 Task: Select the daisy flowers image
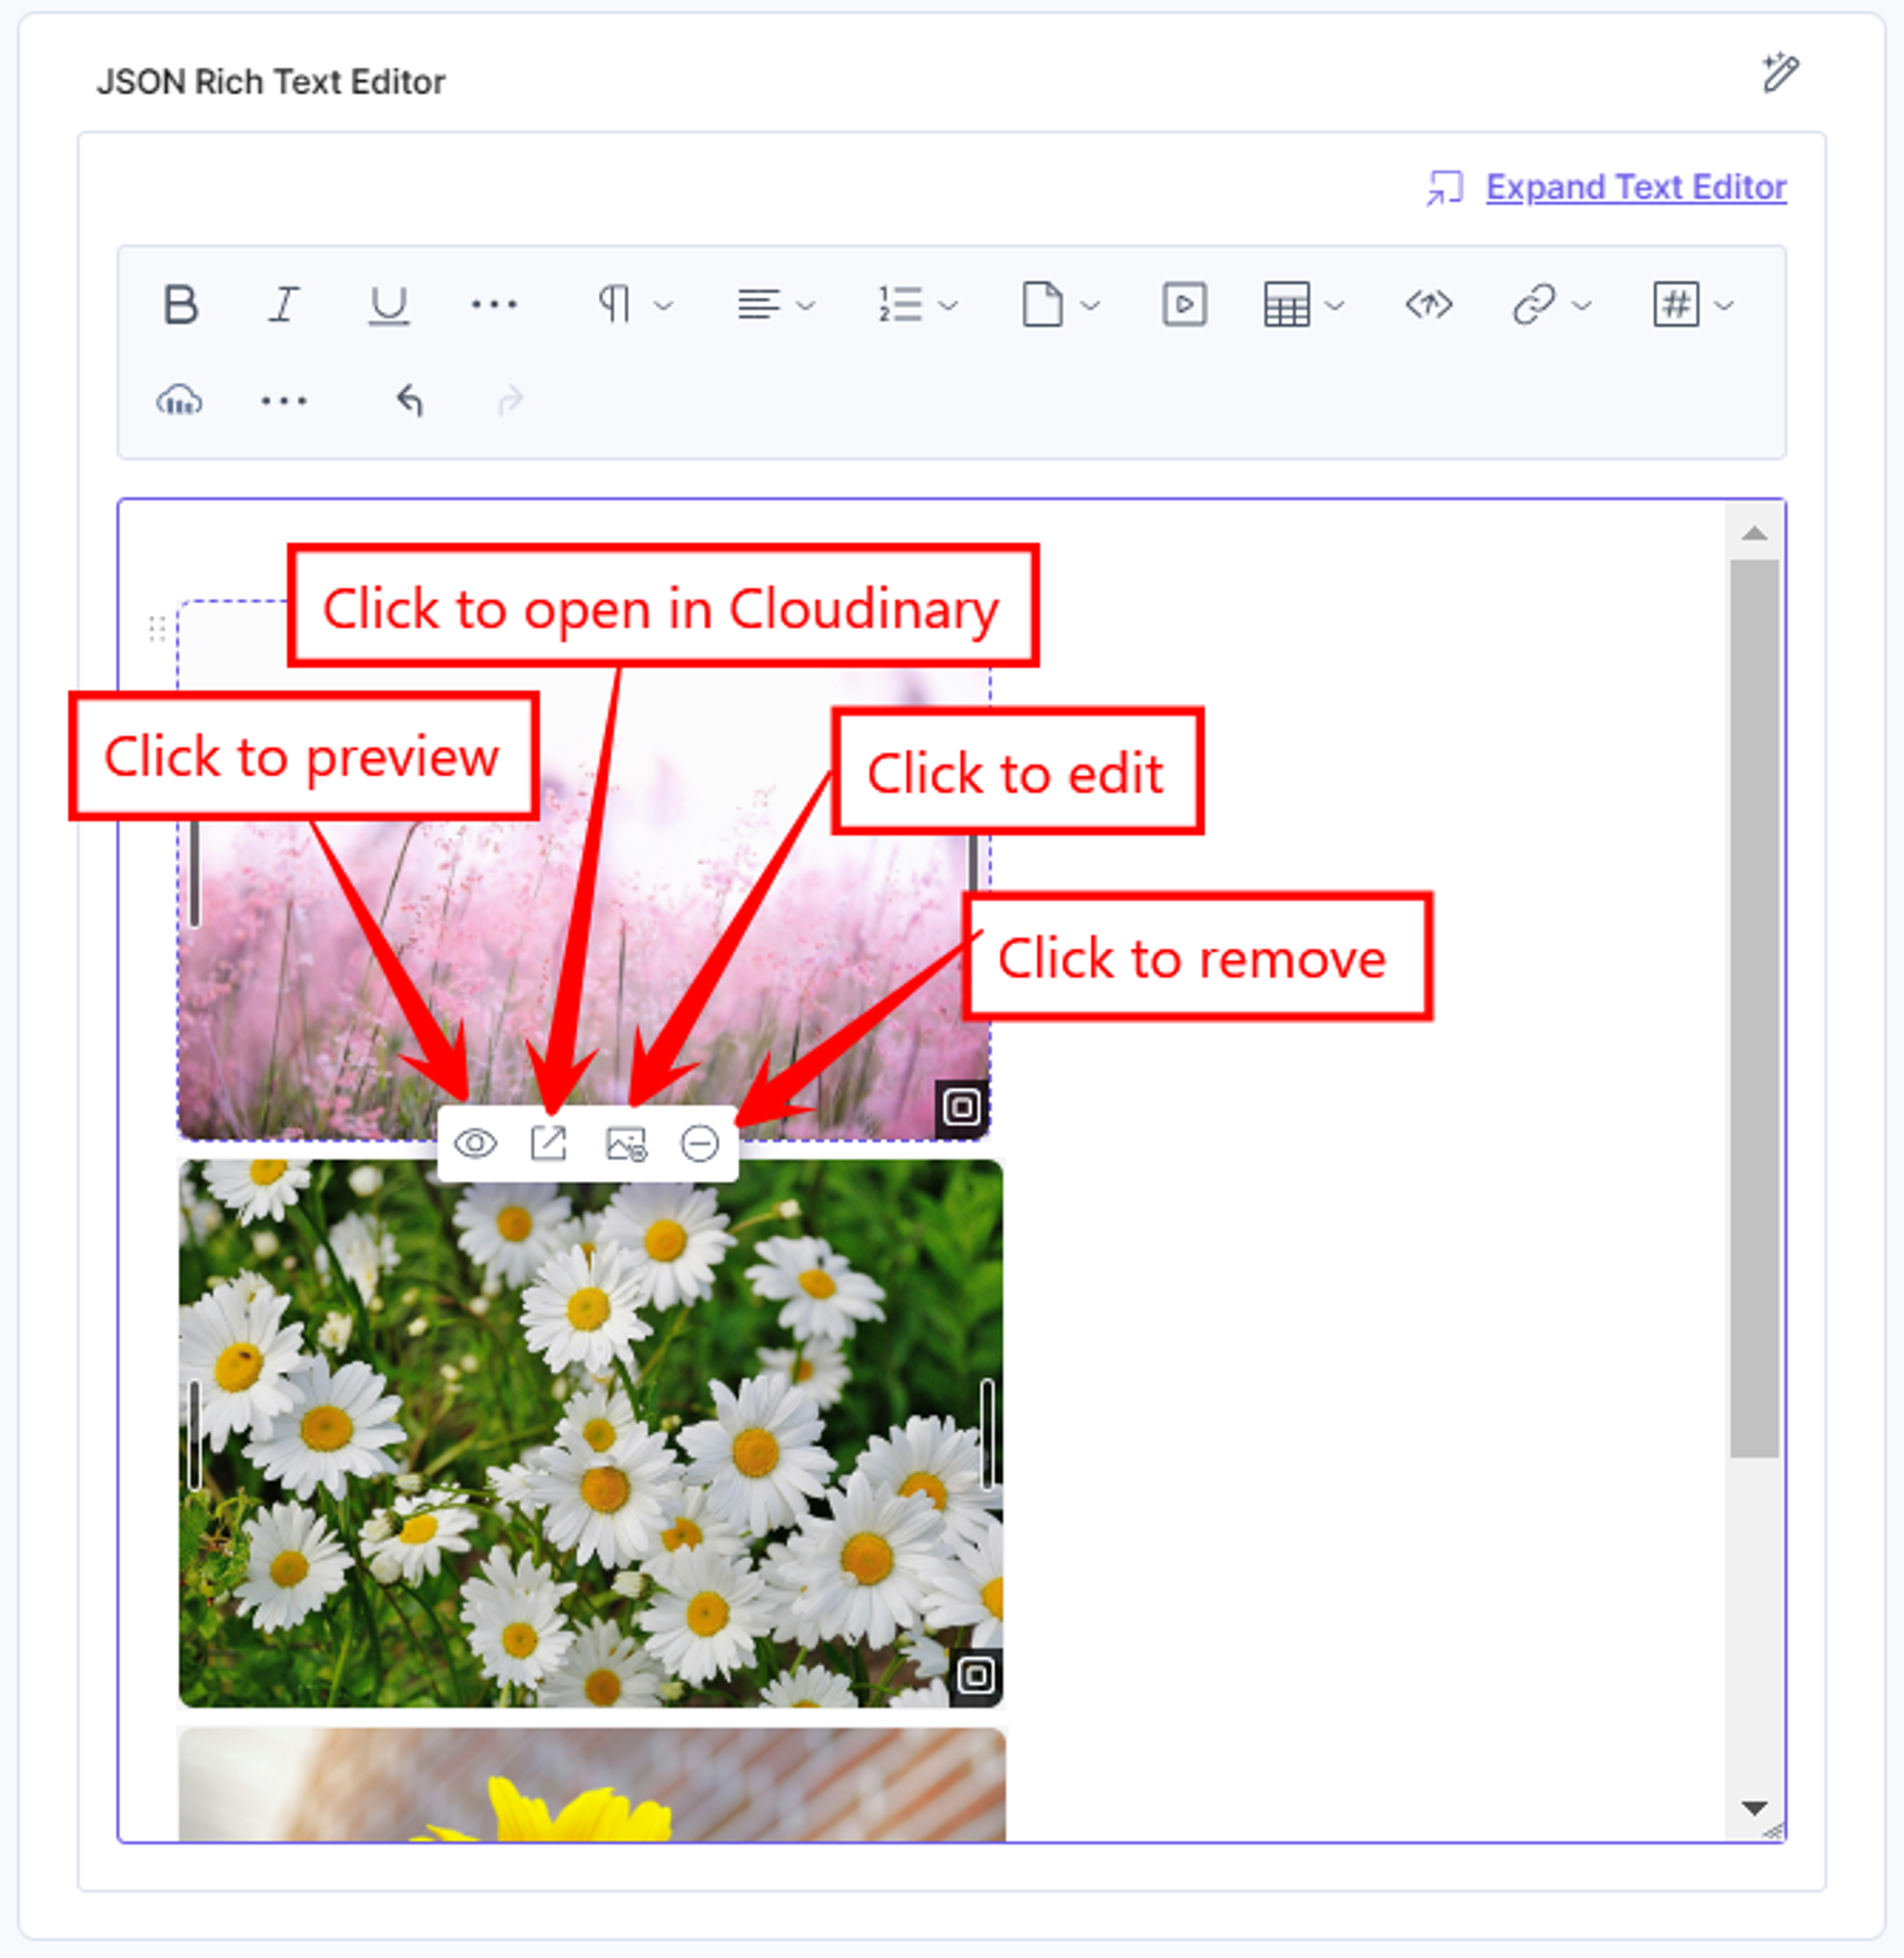[x=591, y=1434]
